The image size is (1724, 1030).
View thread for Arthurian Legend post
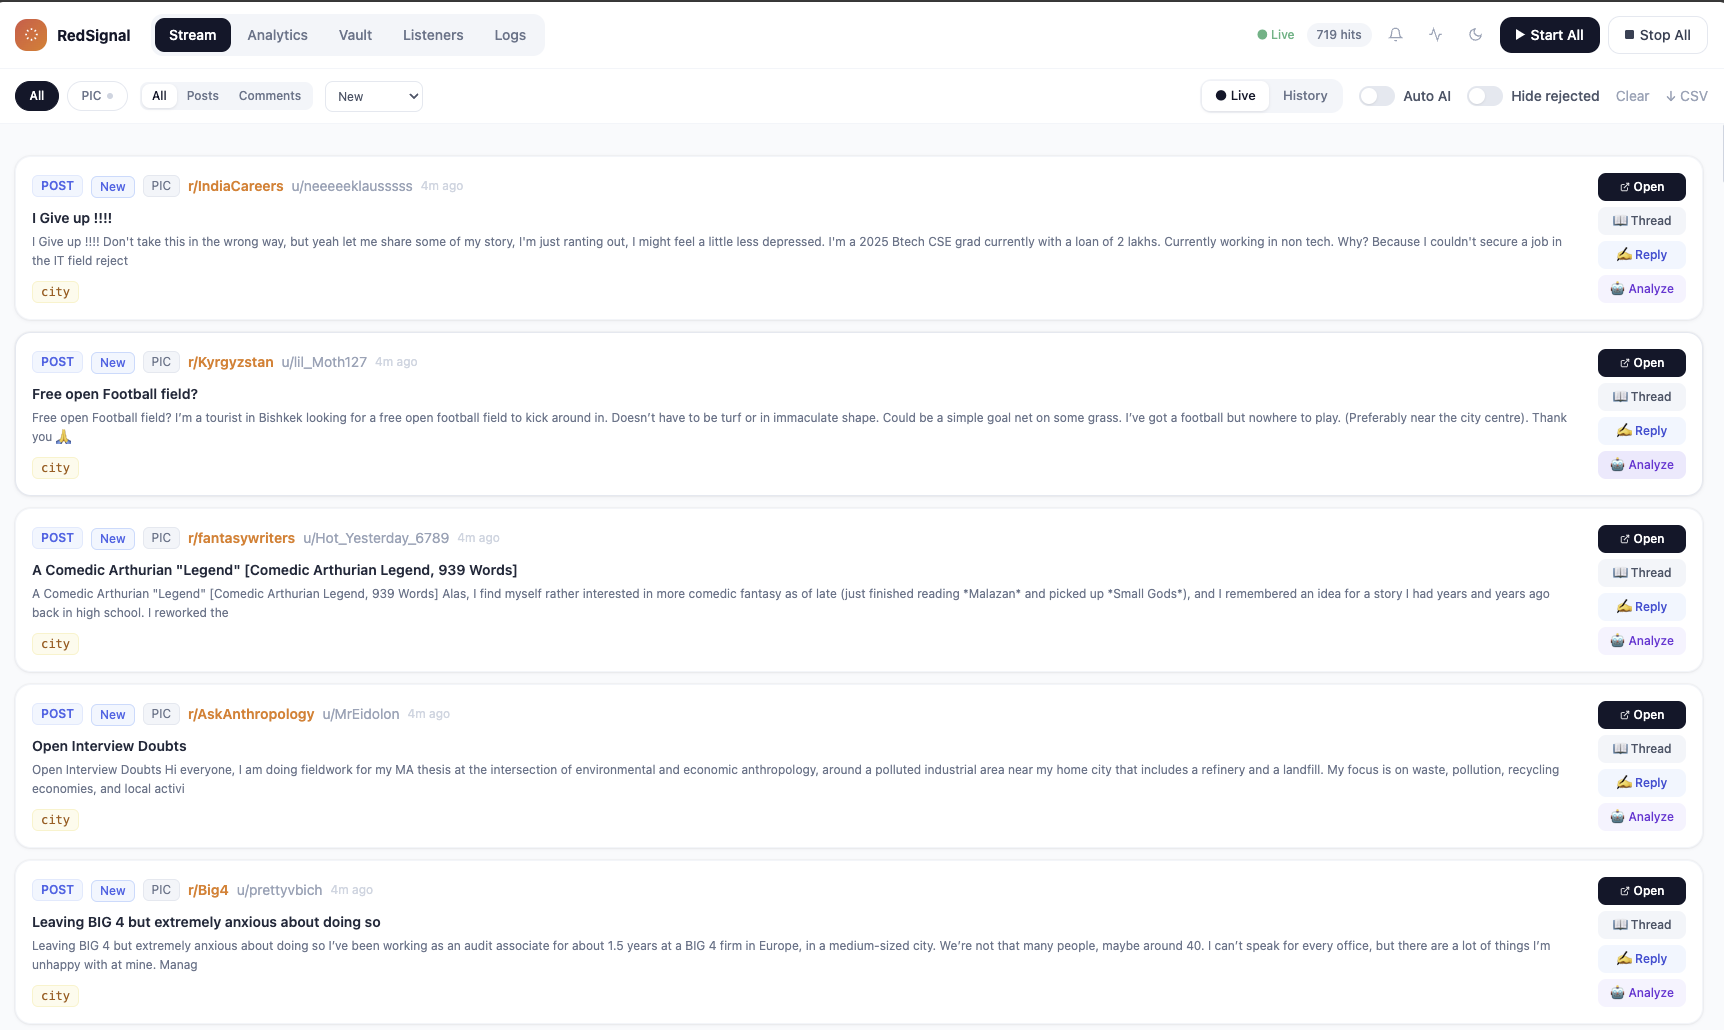[1642, 573]
